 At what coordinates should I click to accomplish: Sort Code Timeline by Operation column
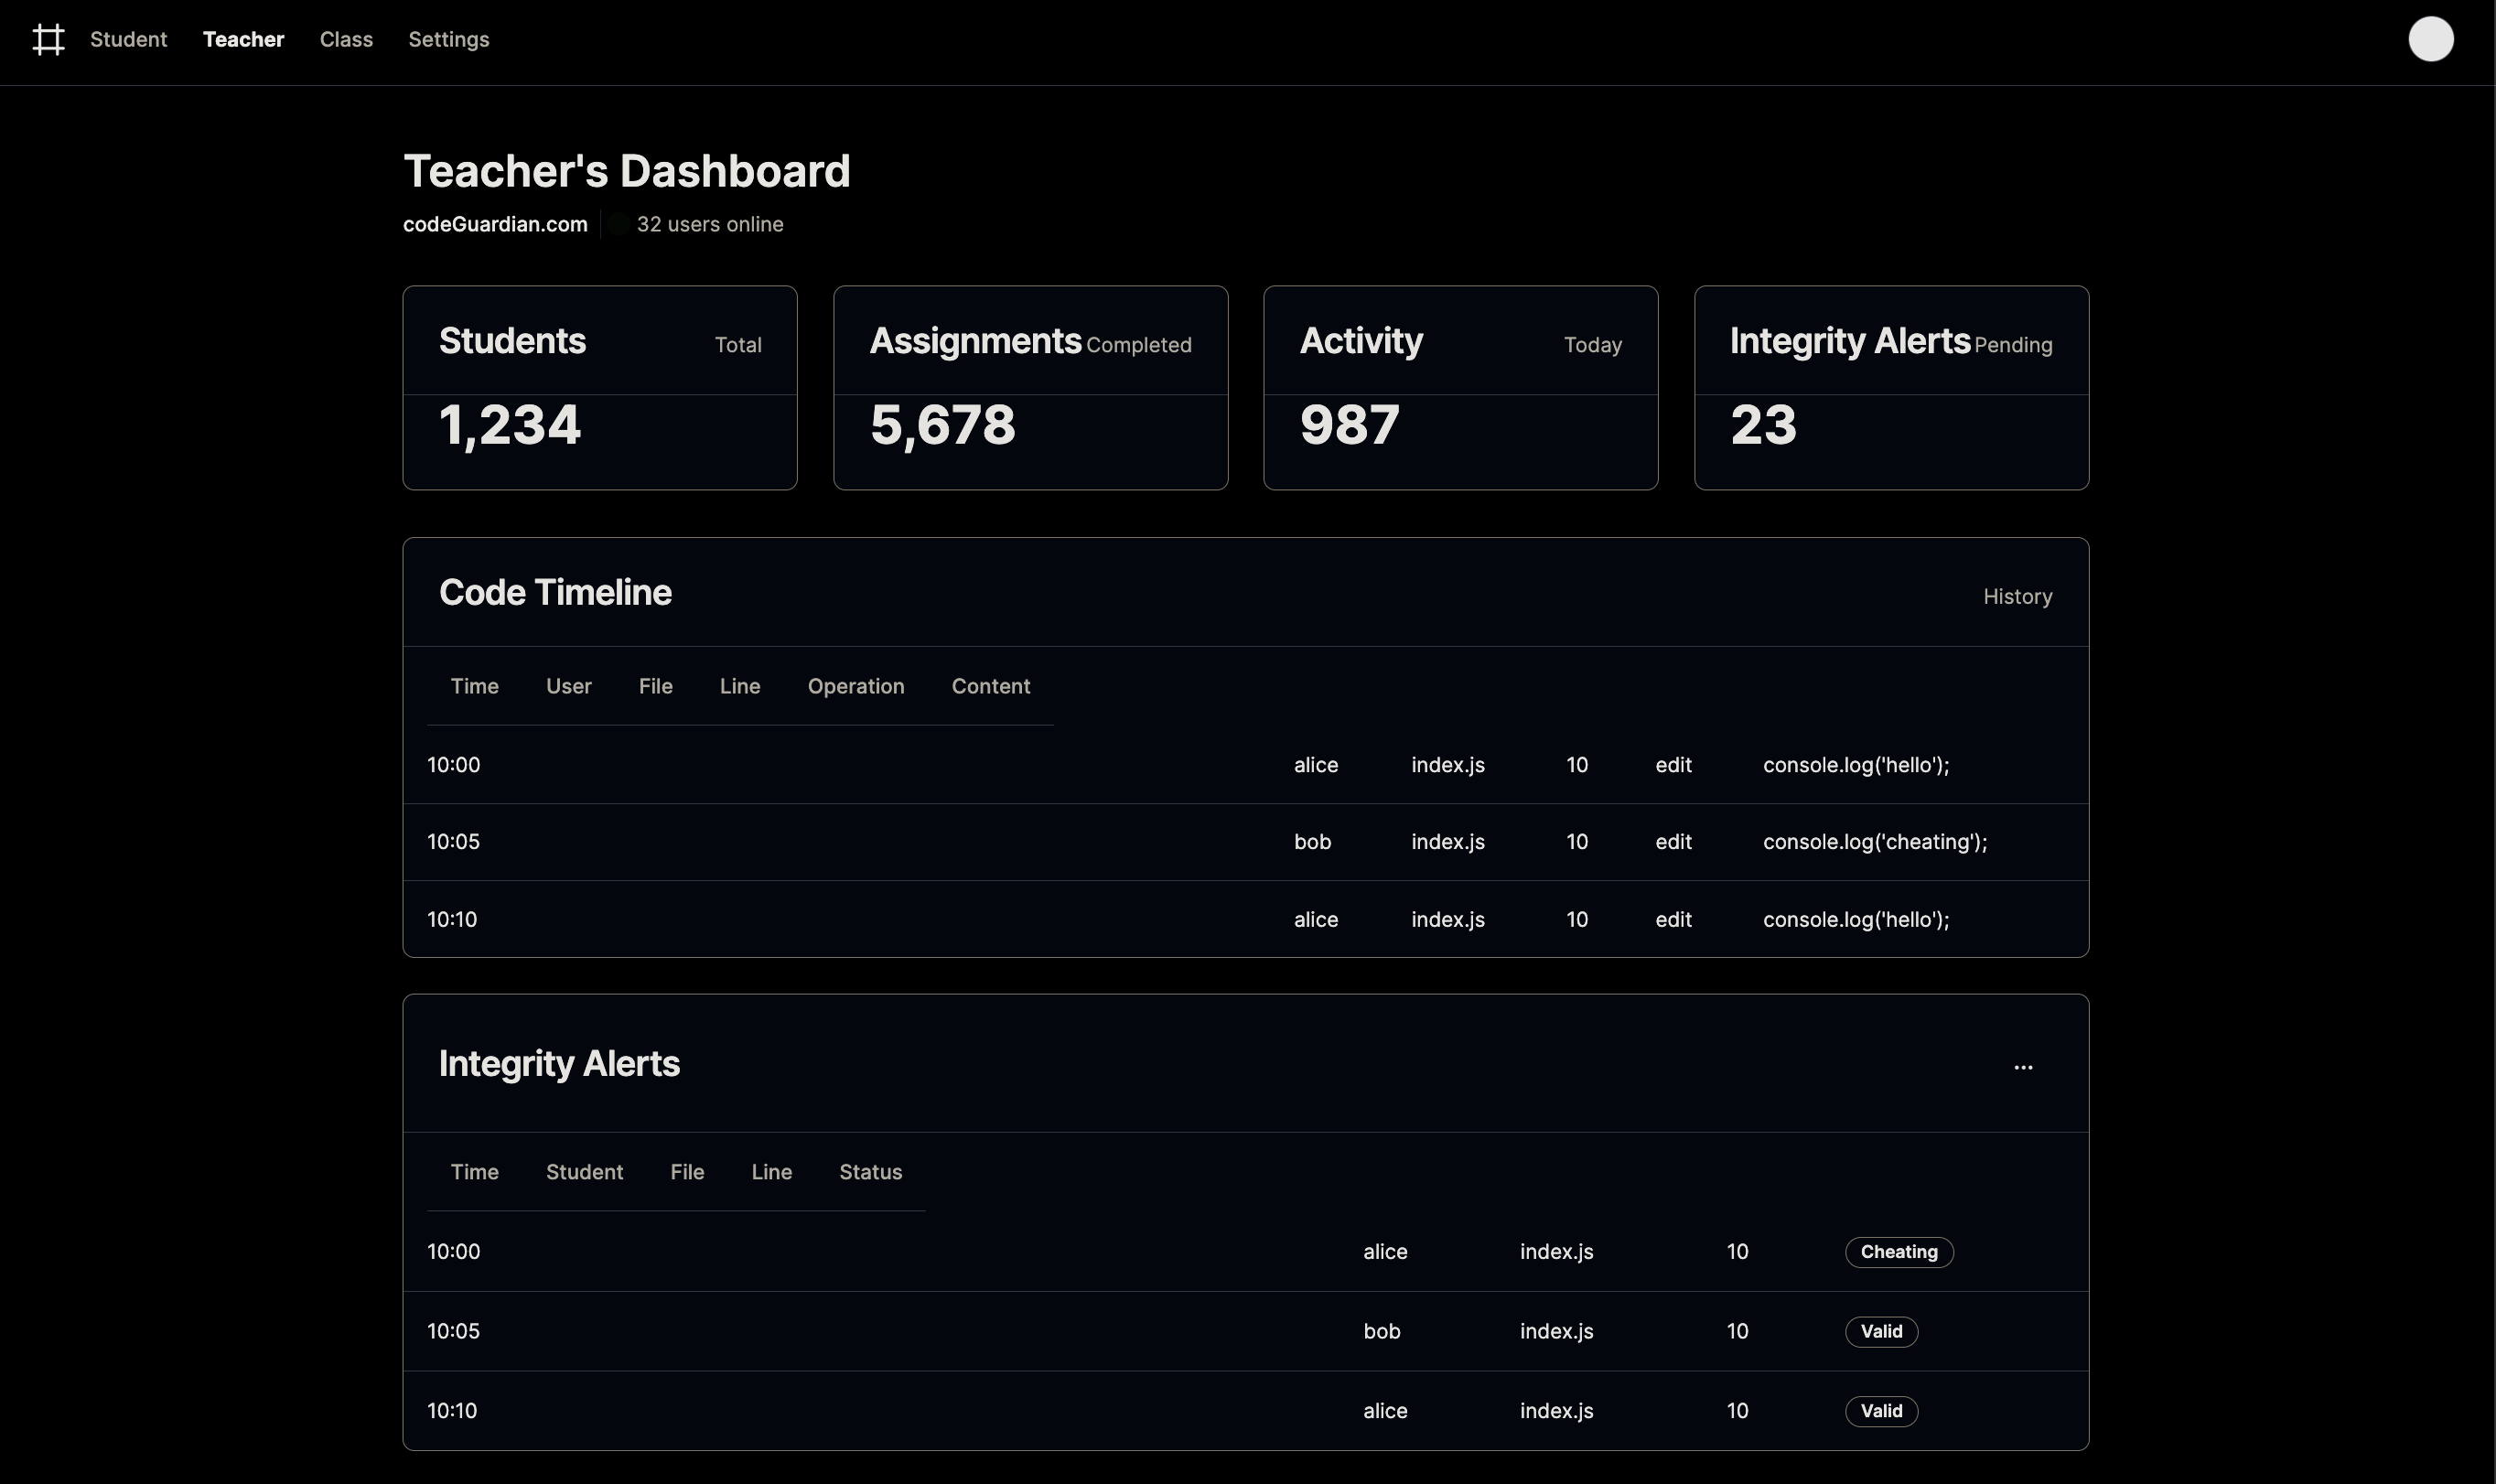[x=855, y=687]
